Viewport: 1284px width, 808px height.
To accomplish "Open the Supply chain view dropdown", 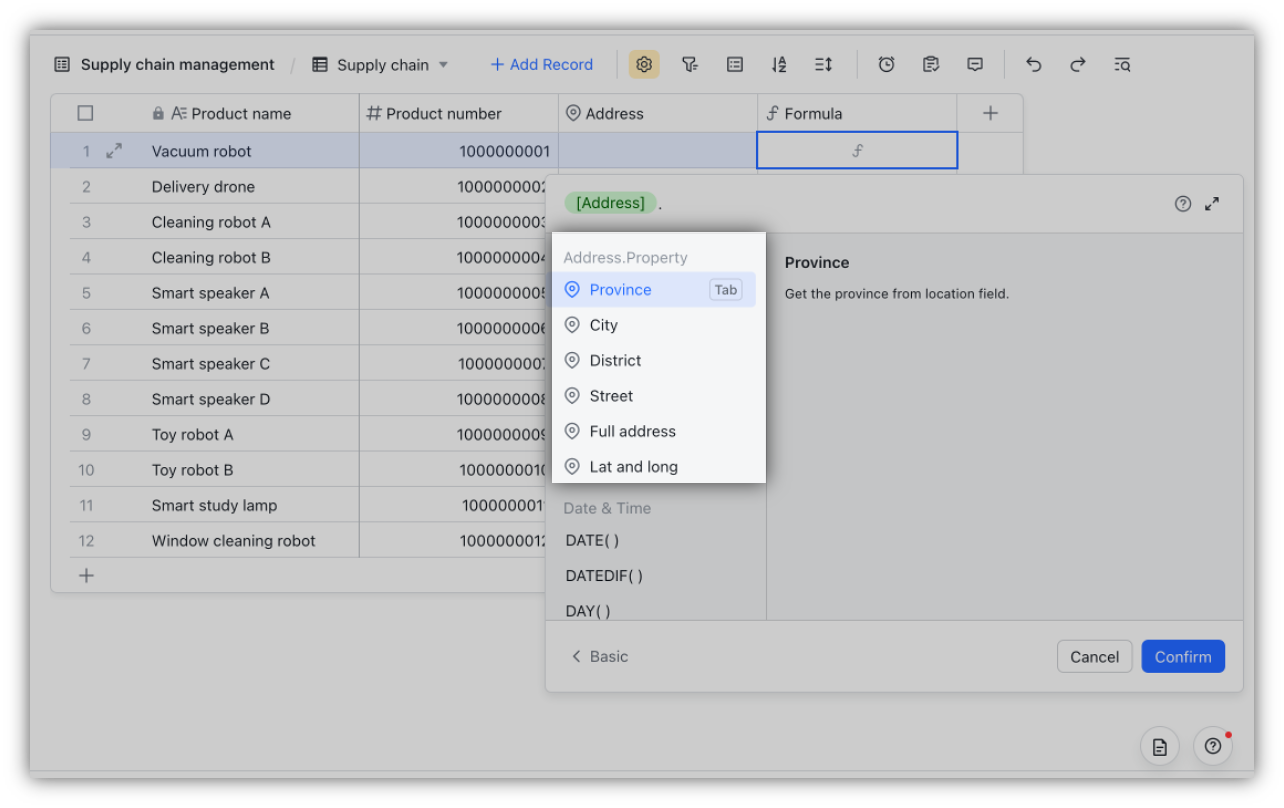I will [380, 65].
